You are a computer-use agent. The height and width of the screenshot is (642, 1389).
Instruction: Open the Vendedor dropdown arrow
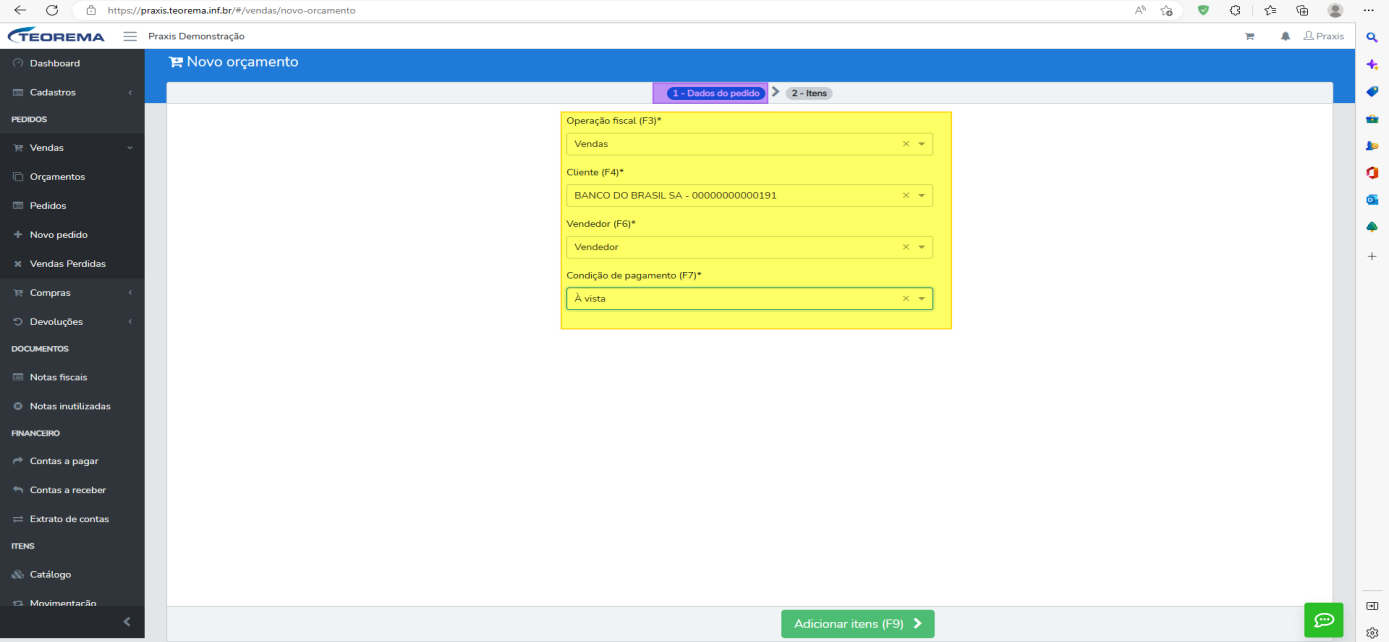[921, 247]
